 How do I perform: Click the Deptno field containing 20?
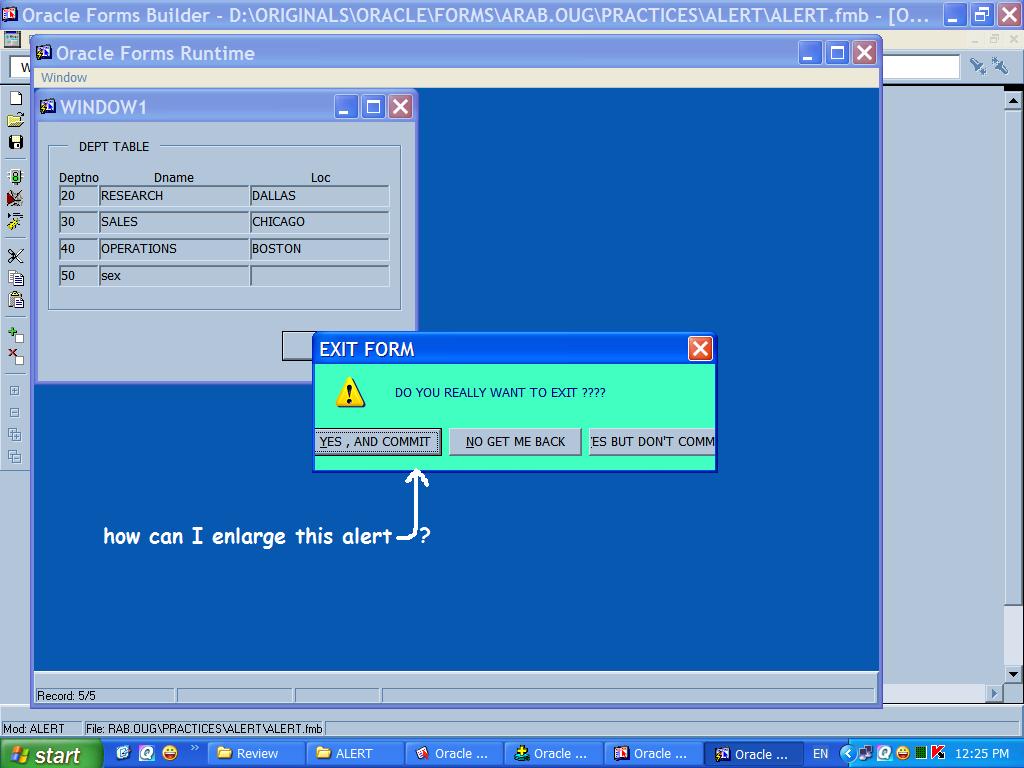78,196
